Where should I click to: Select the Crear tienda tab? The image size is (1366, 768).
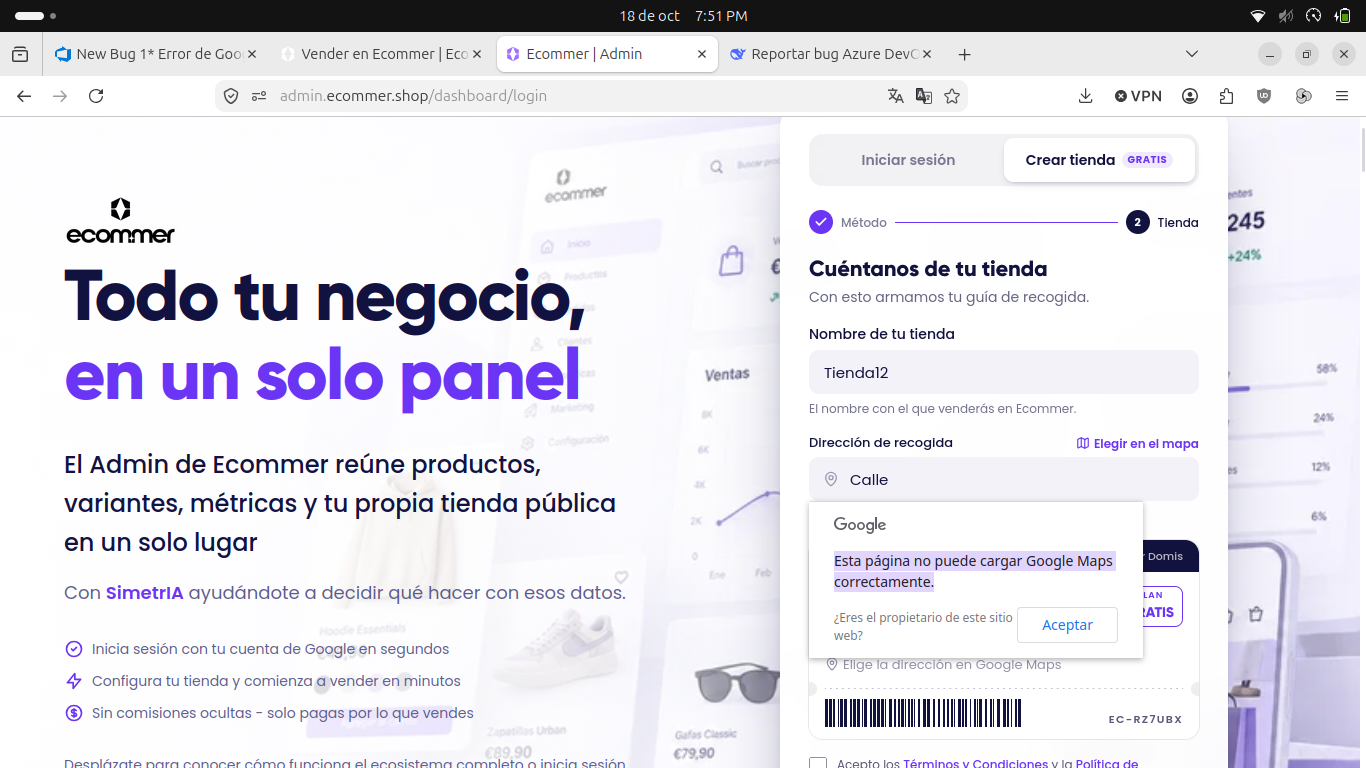pos(1099,160)
